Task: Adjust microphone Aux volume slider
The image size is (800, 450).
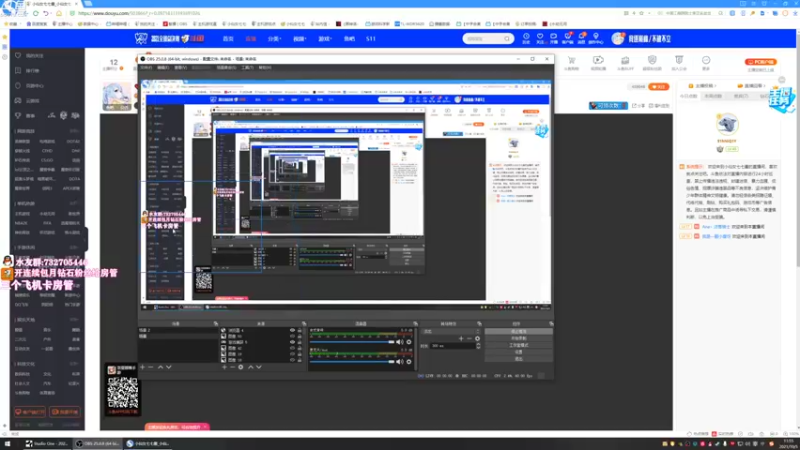Action: 352,361
